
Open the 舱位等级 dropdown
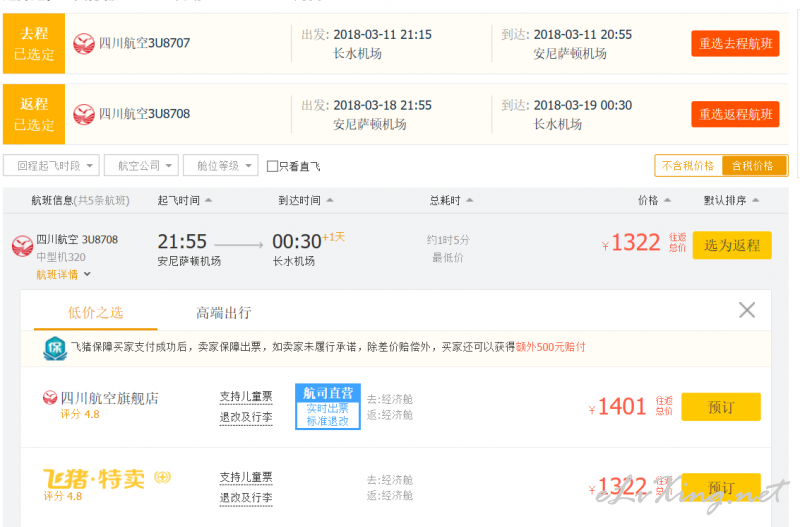(221, 166)
